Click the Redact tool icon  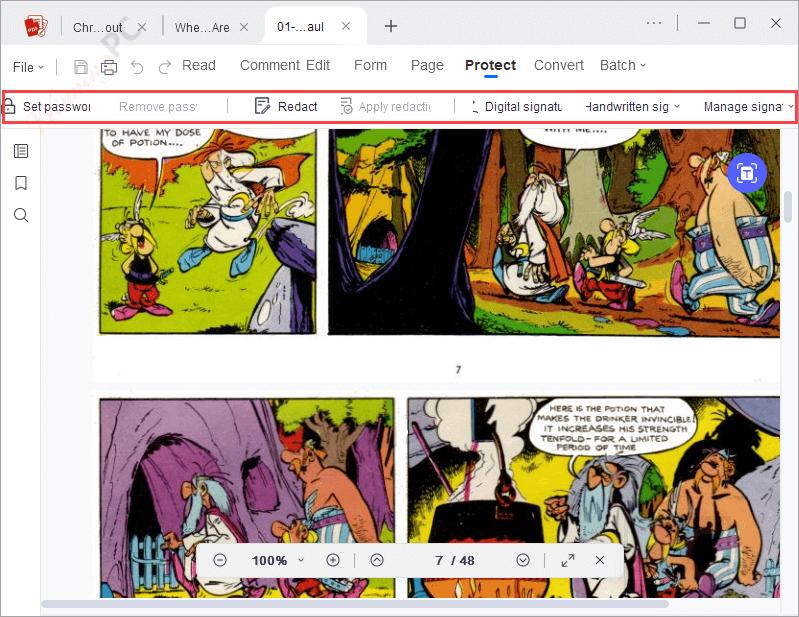pos(262,106)
